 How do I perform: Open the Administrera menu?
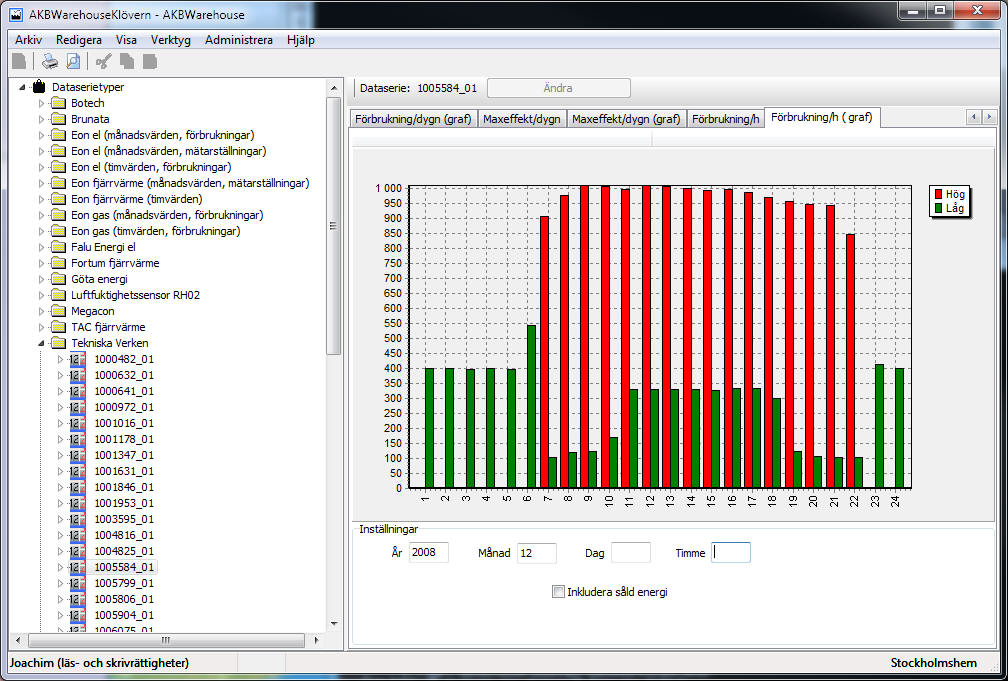(x=238, y=40)
